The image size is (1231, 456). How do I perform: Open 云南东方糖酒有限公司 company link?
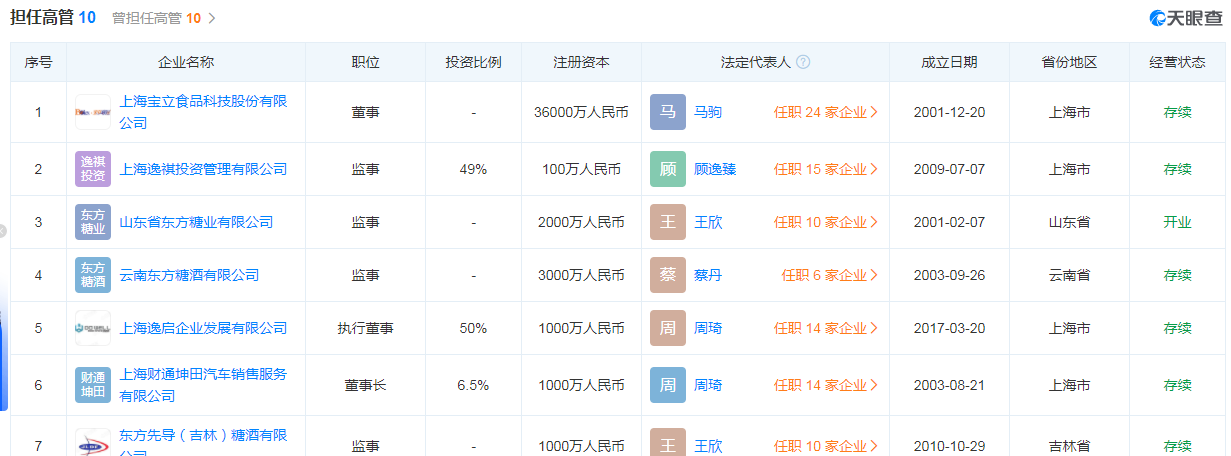tap(189, 275)
